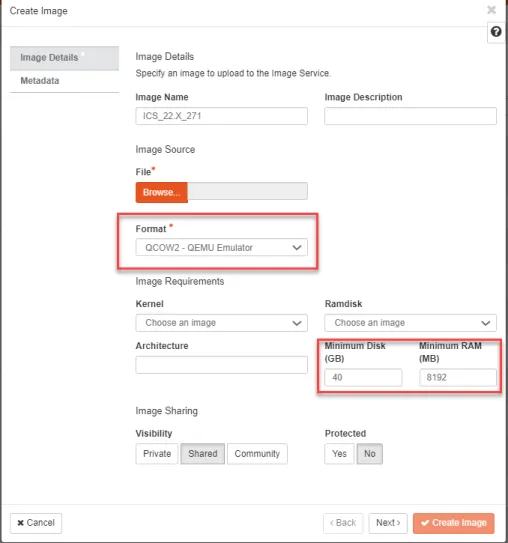Open the help question mark icon
Screen dimensions: 508x543
(x=496, y=32)
